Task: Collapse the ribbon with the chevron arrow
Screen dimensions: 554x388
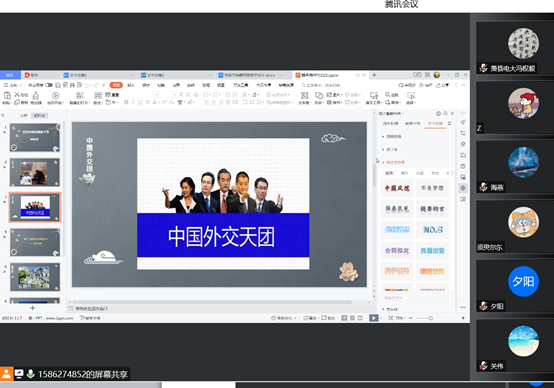Action: click(464, 85)
